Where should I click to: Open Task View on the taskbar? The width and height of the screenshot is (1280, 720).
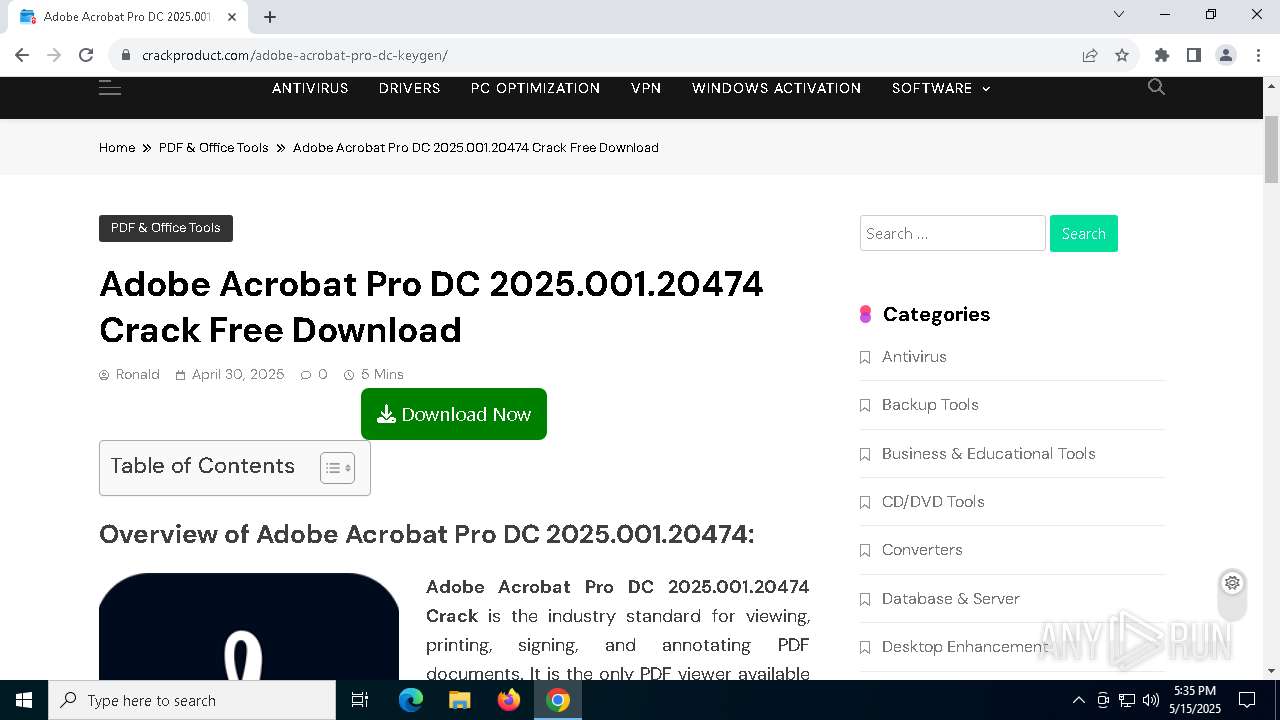pyautogui.click(x=360, y=700)
